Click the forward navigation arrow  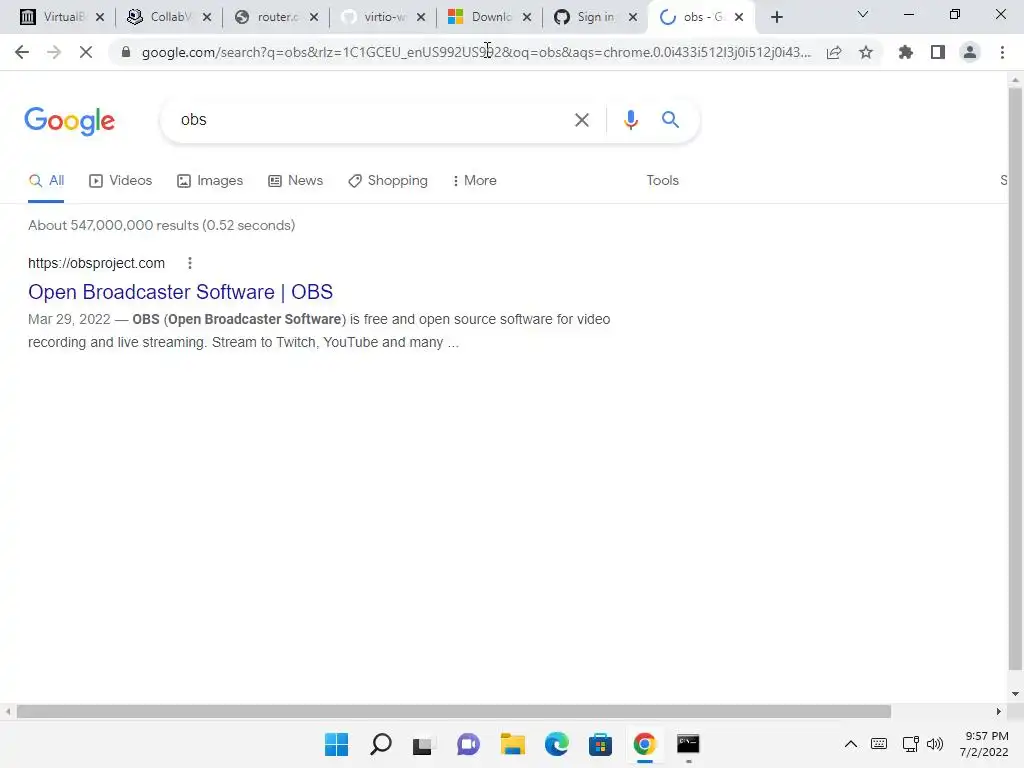(x=54, y=52)
